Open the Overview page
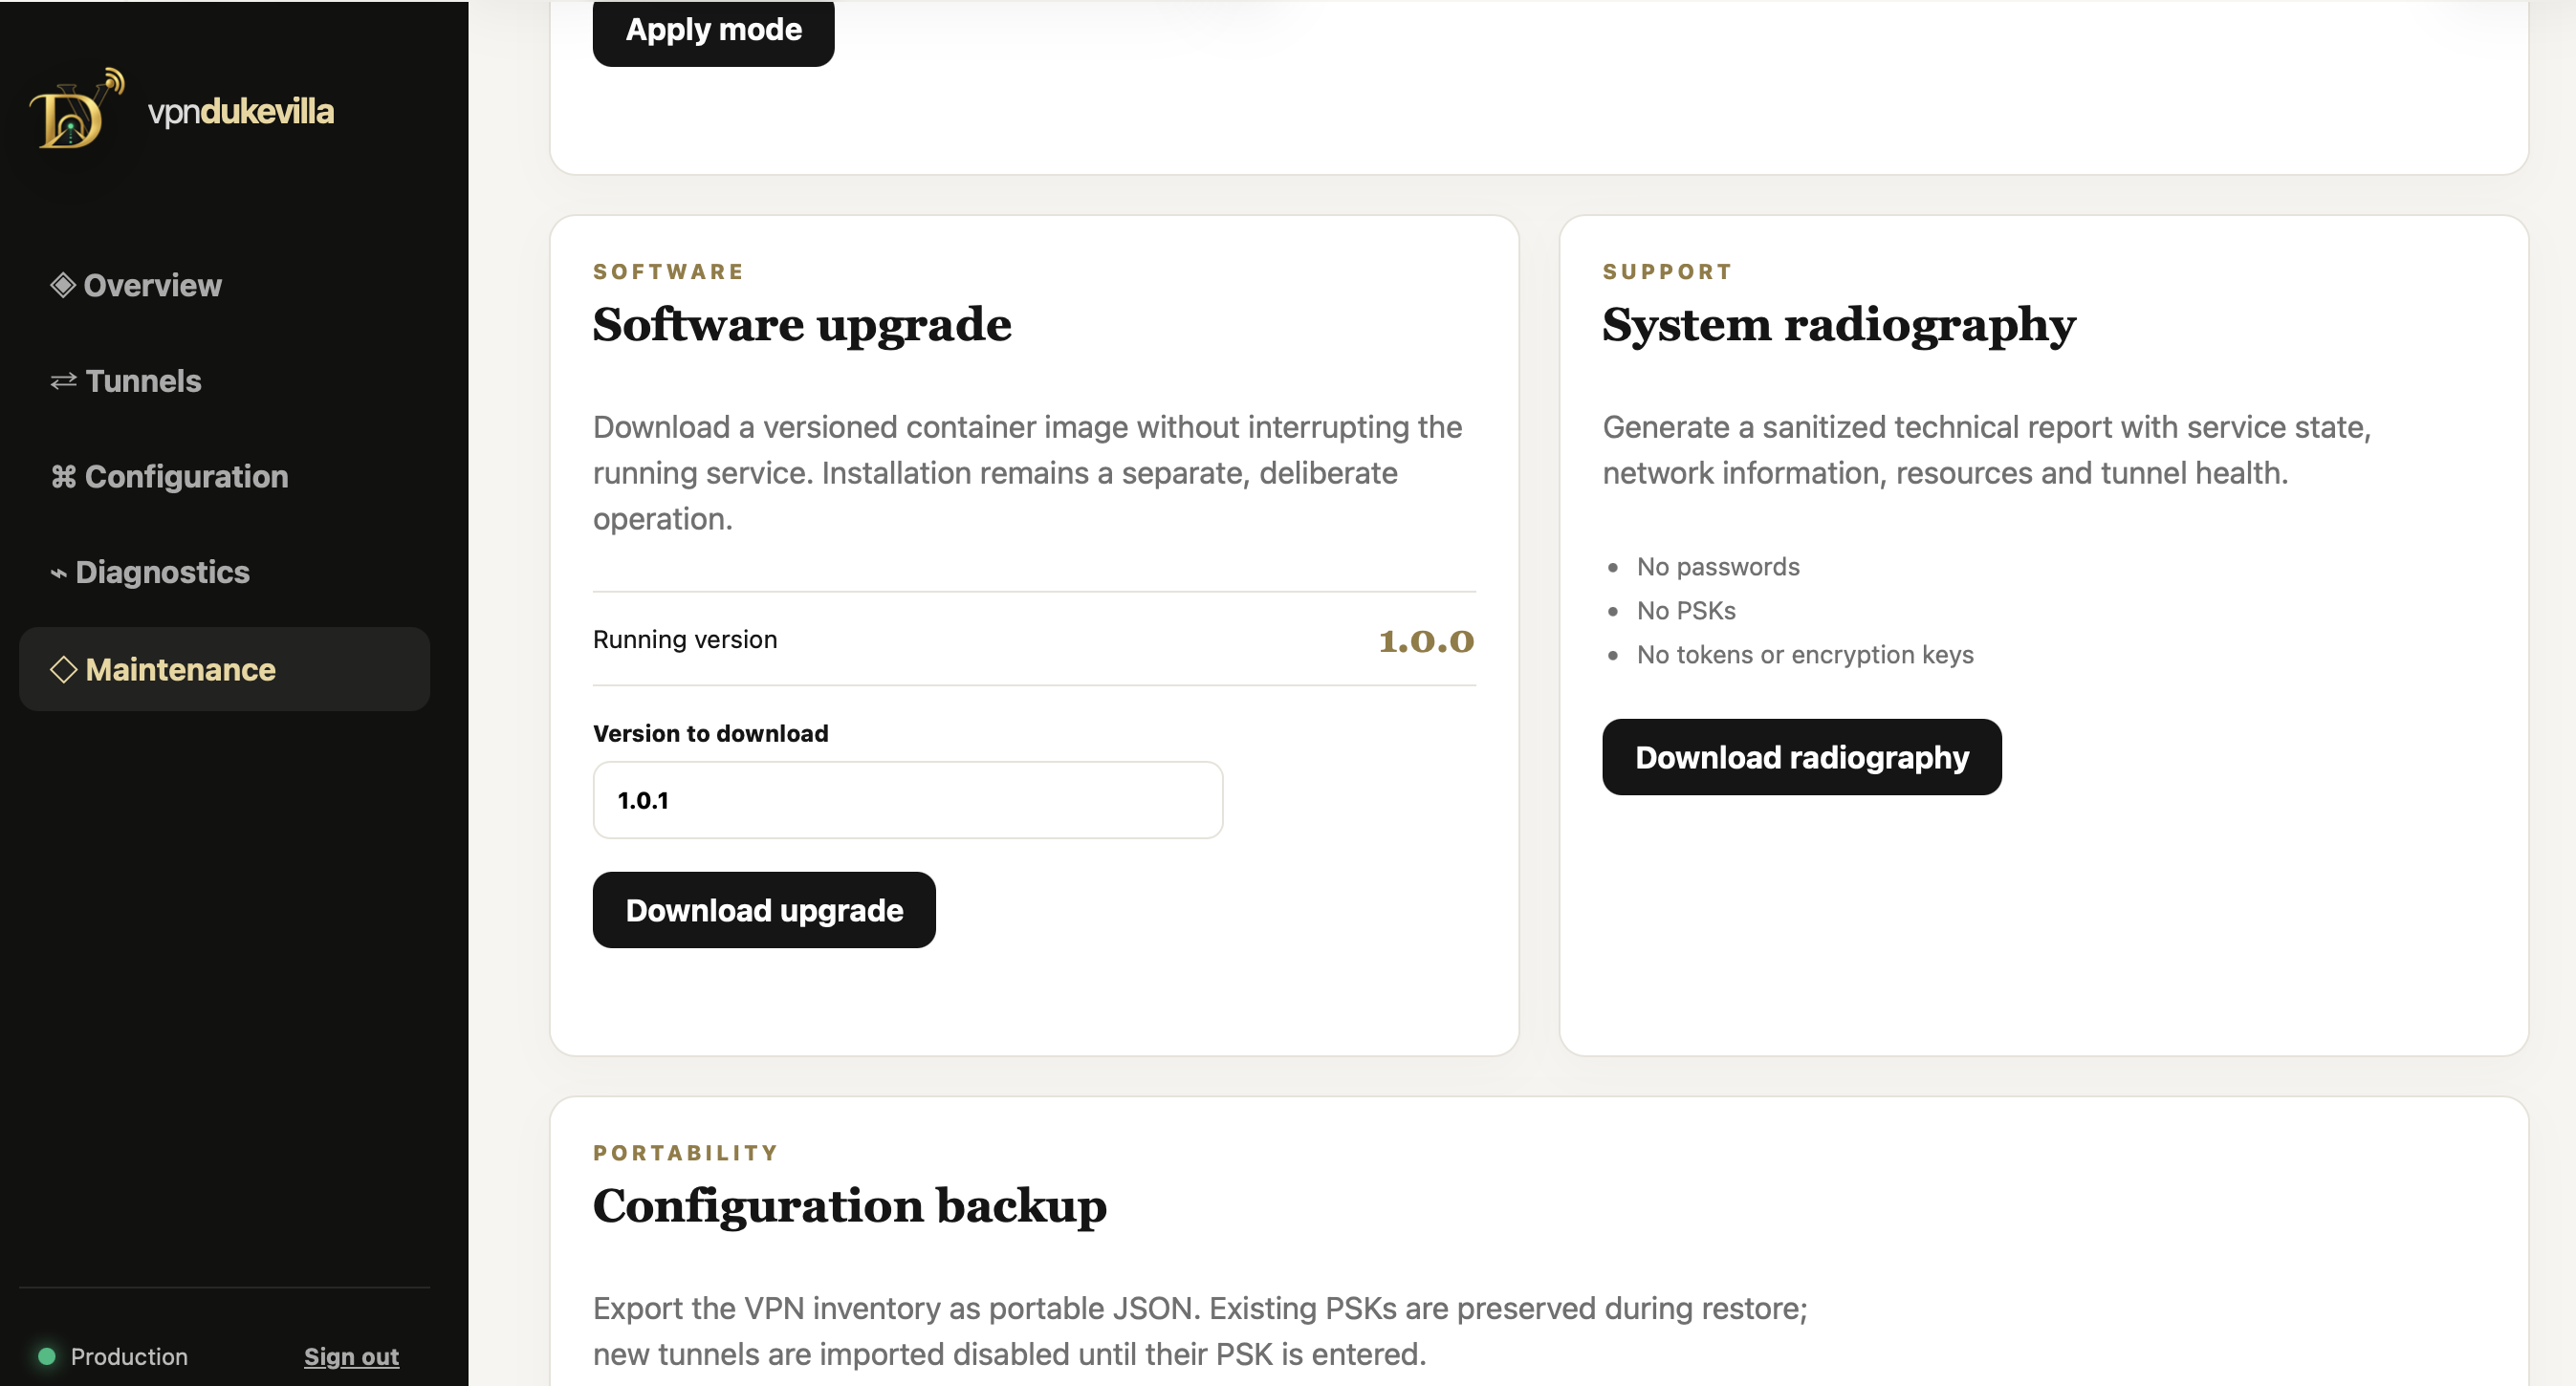 point(224,285)
